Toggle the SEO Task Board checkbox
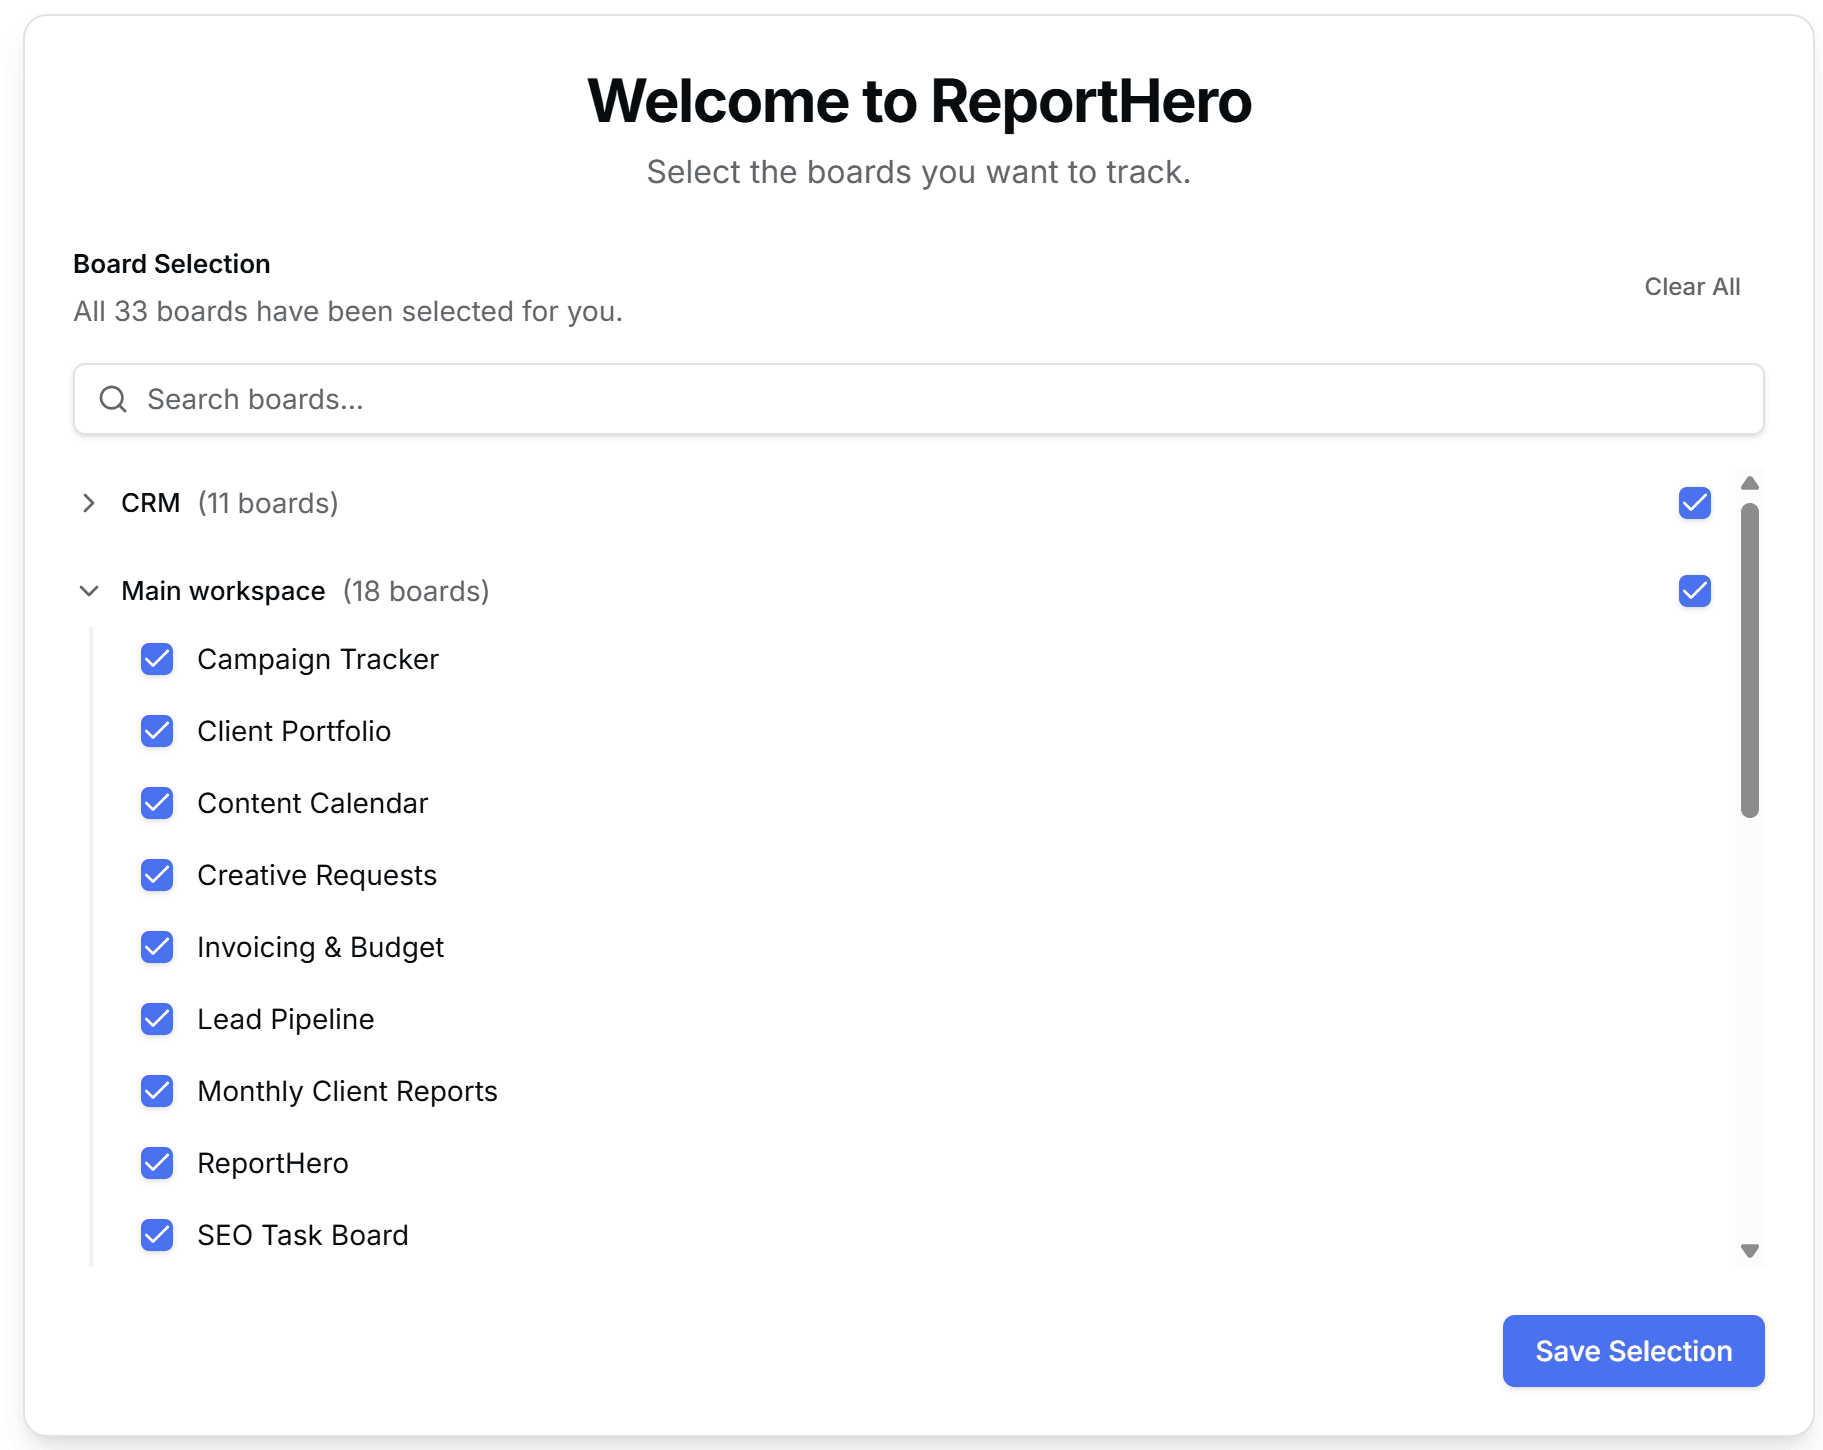This screenshot has height=1450, width=1823. (x=157, y=1235)
